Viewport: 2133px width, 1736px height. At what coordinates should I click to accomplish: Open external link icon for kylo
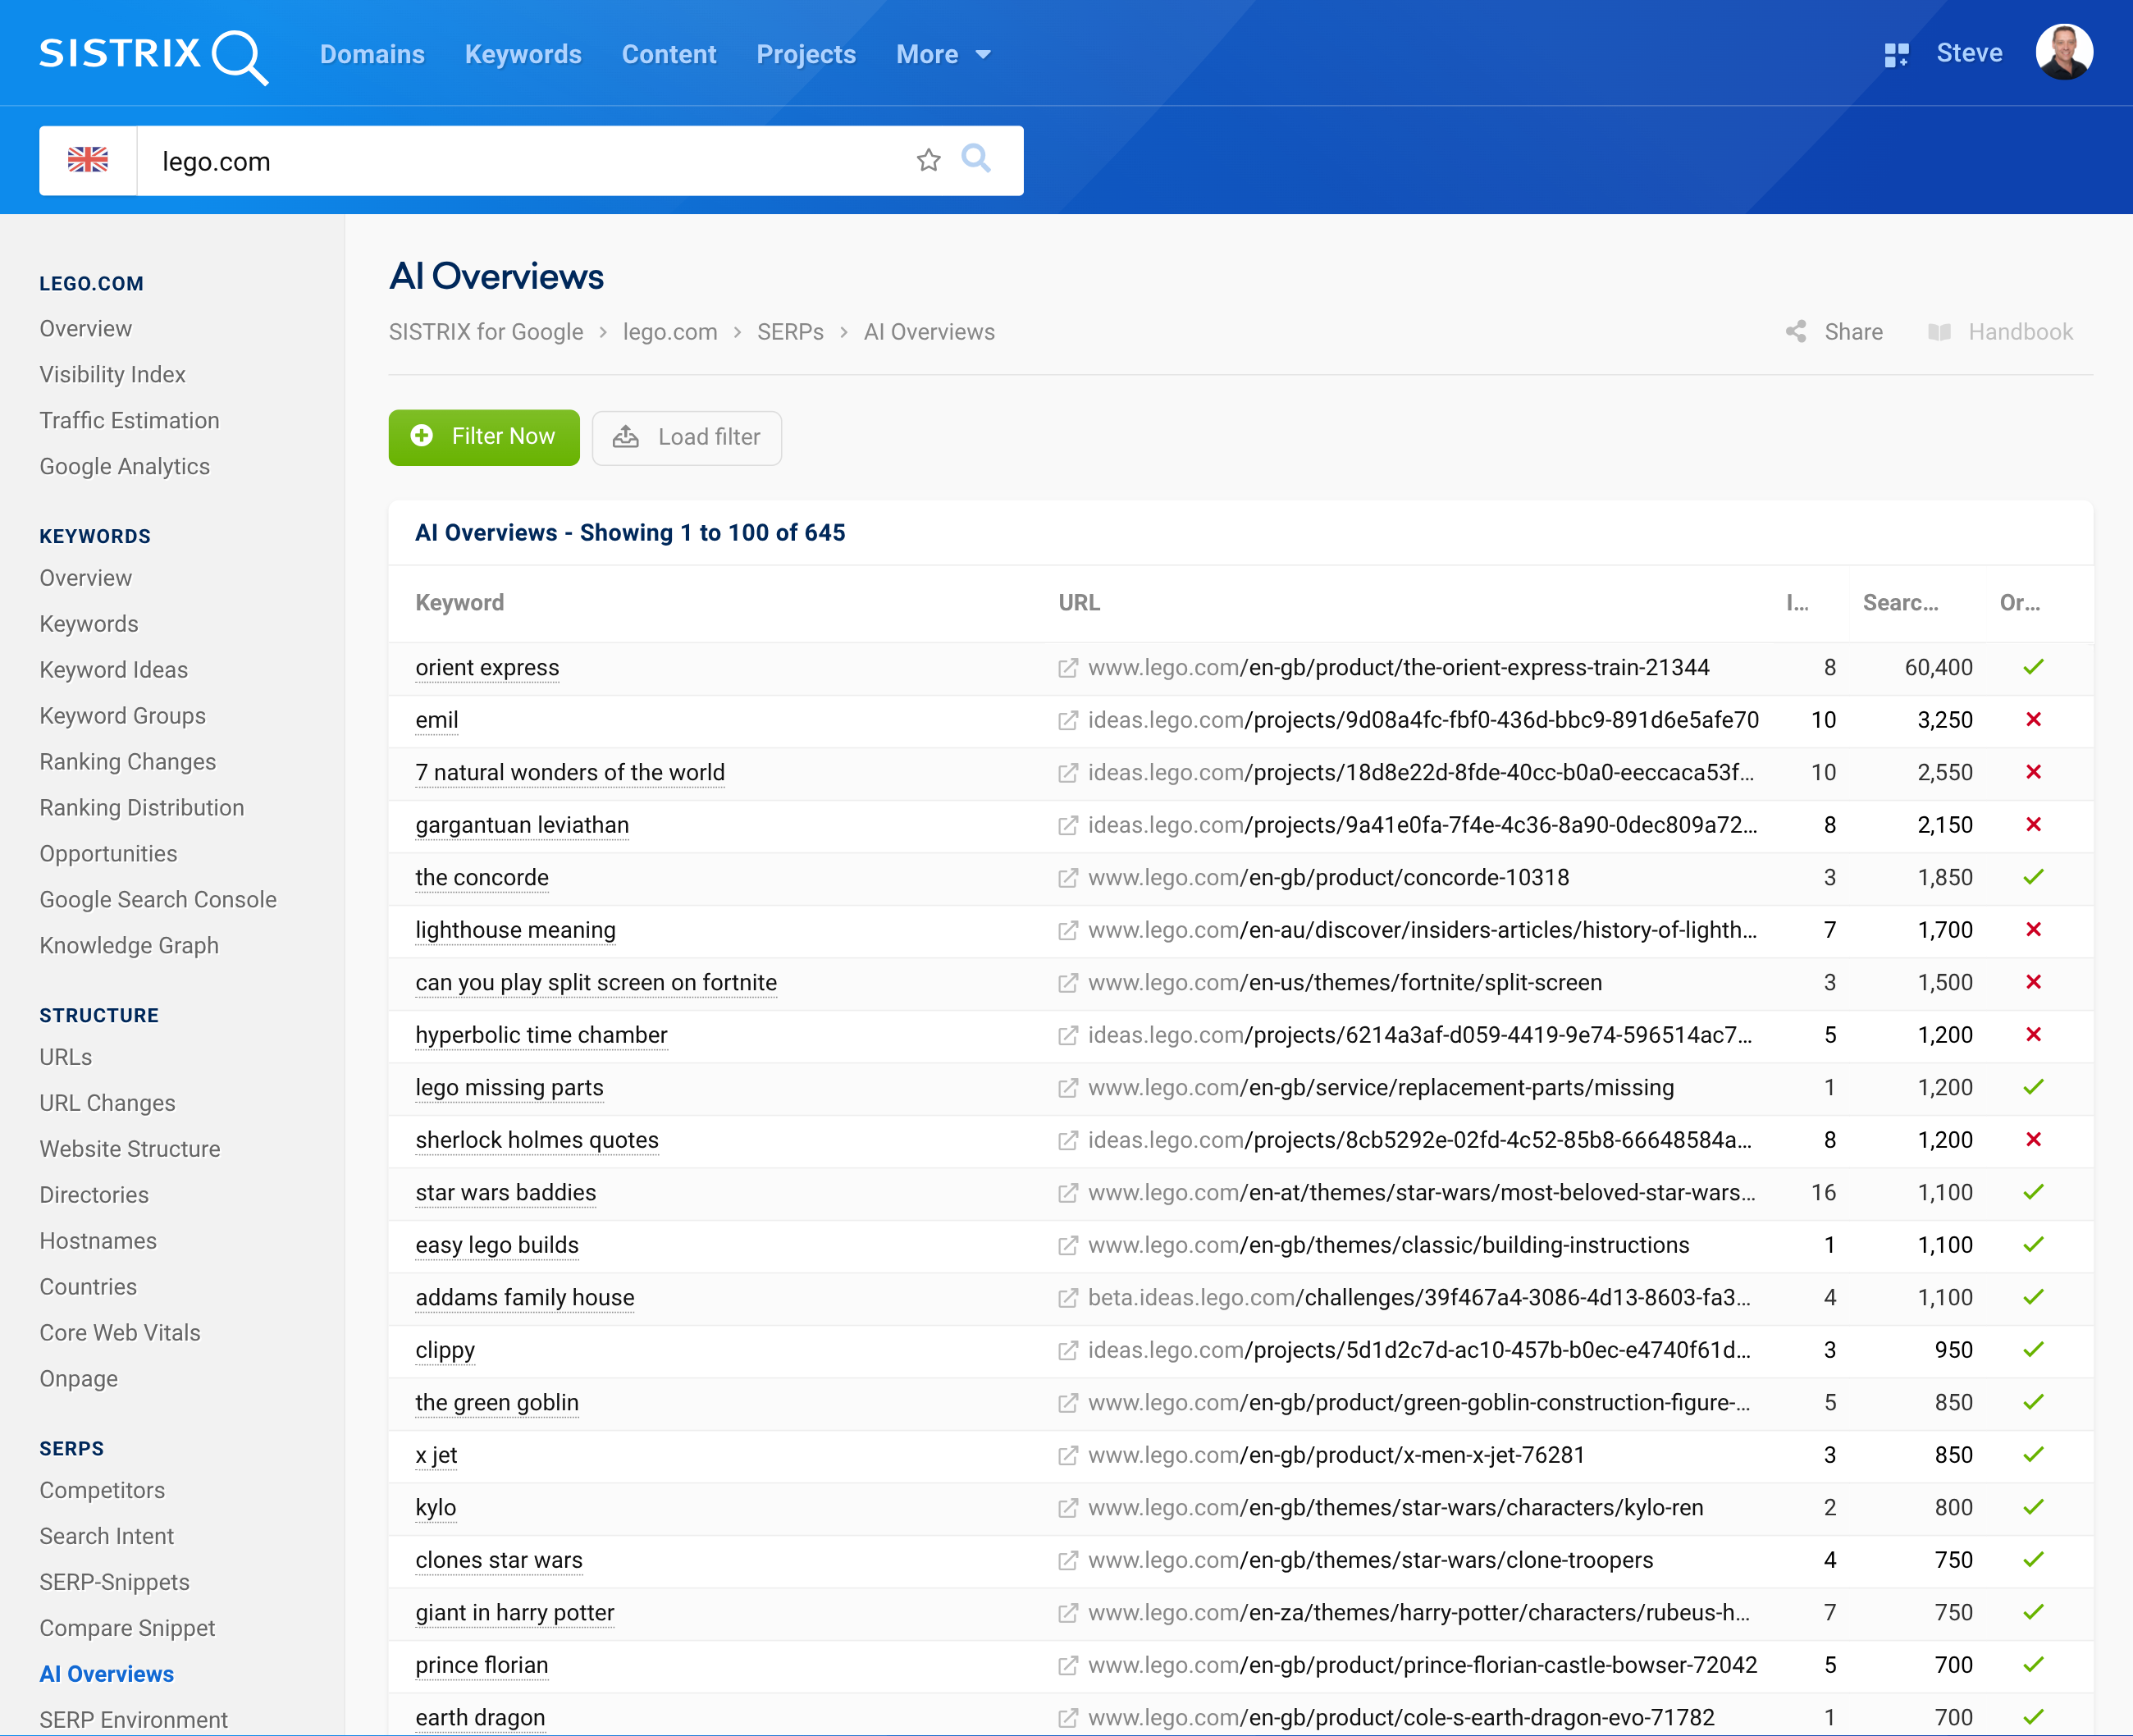pos(1068,1508)
